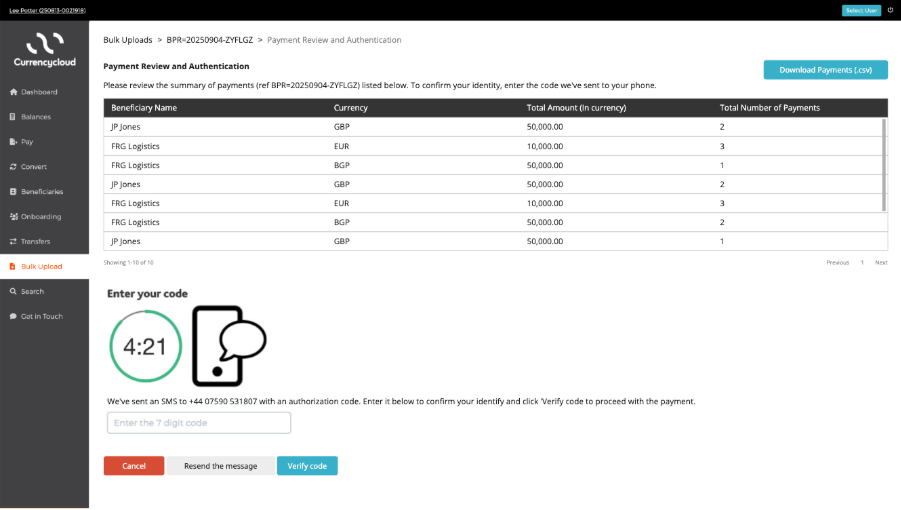Viewport: 901px width, 510px height.
Task: Click the Search magnifier icon
Action: click(13, 292)
